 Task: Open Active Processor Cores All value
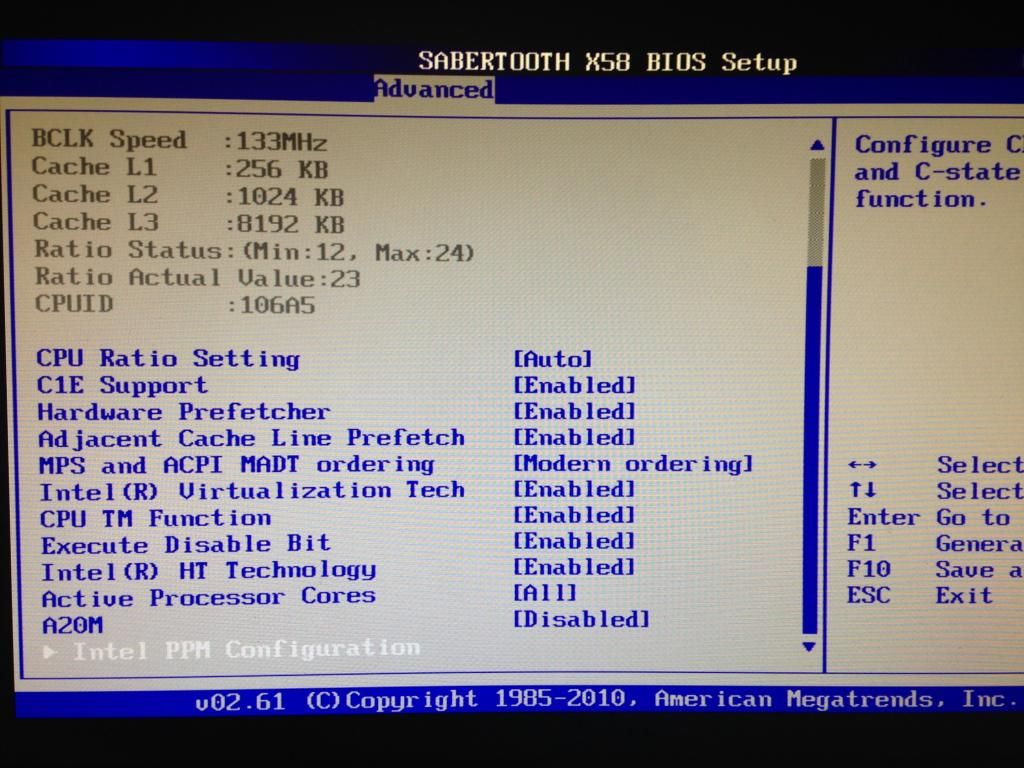(x=545, y=593)
